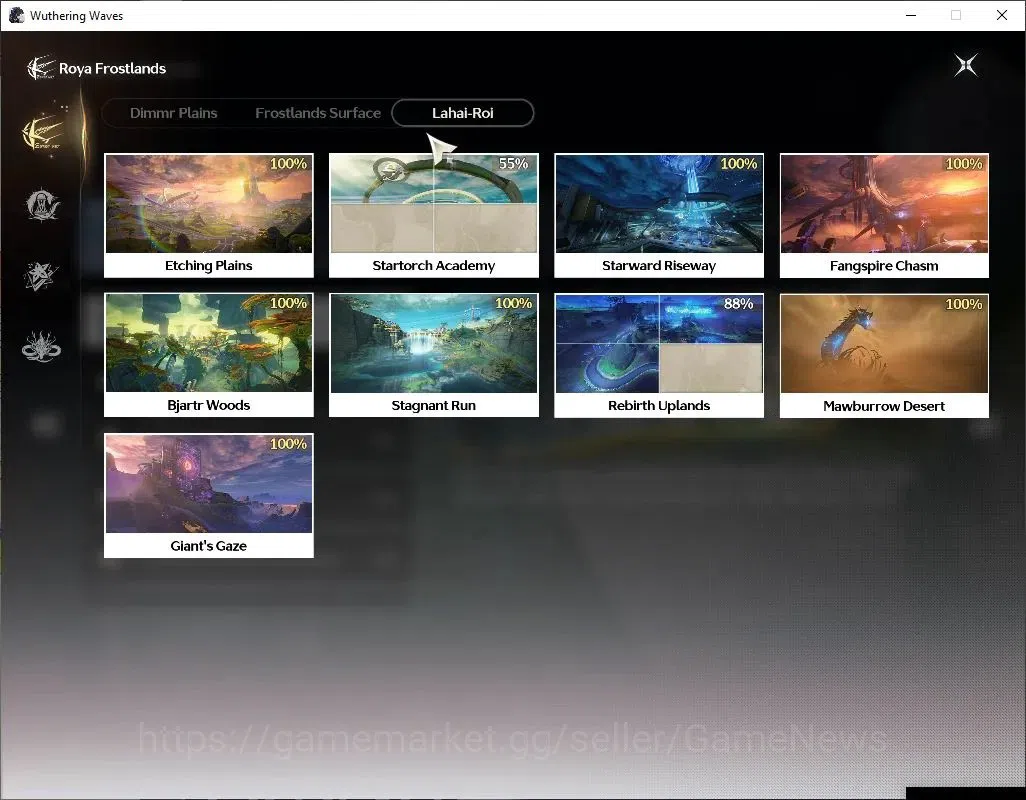The width and height of the screenshot is (1026, 800).
Task: Click the Giant's Gaze label
Action: (209, 546)
